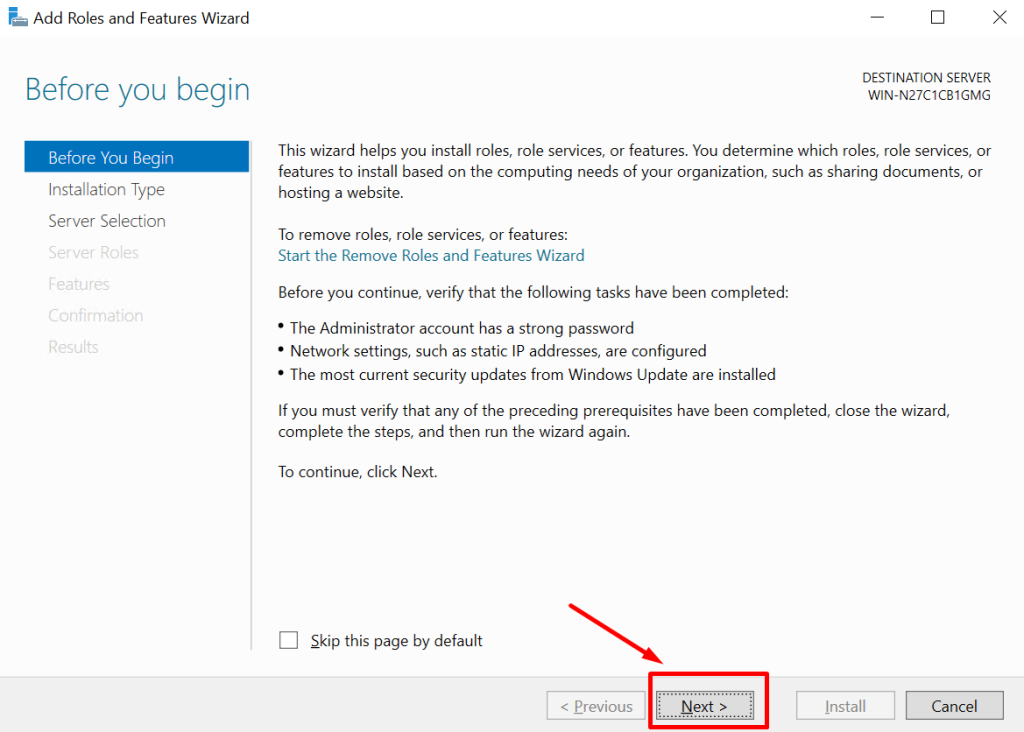
Task: Go to Installation Type step
Action: (x=106, y=190)
